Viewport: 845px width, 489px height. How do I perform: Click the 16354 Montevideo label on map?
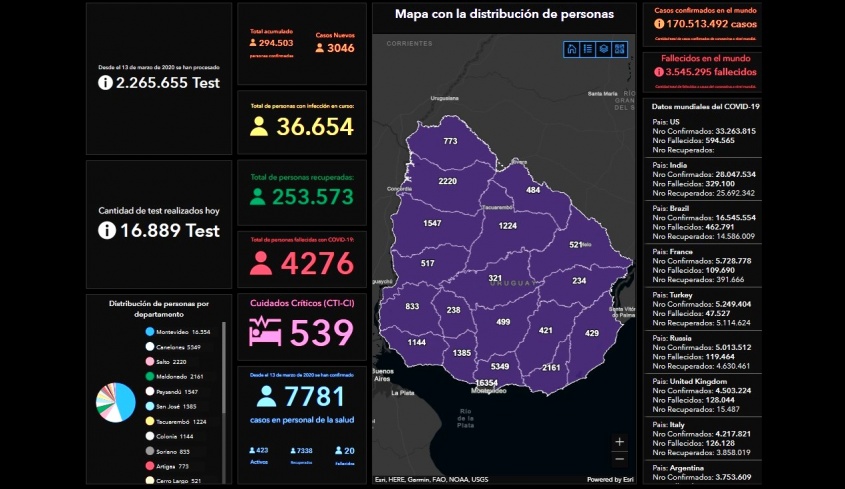pyautogui.click(x=487, y=383)
